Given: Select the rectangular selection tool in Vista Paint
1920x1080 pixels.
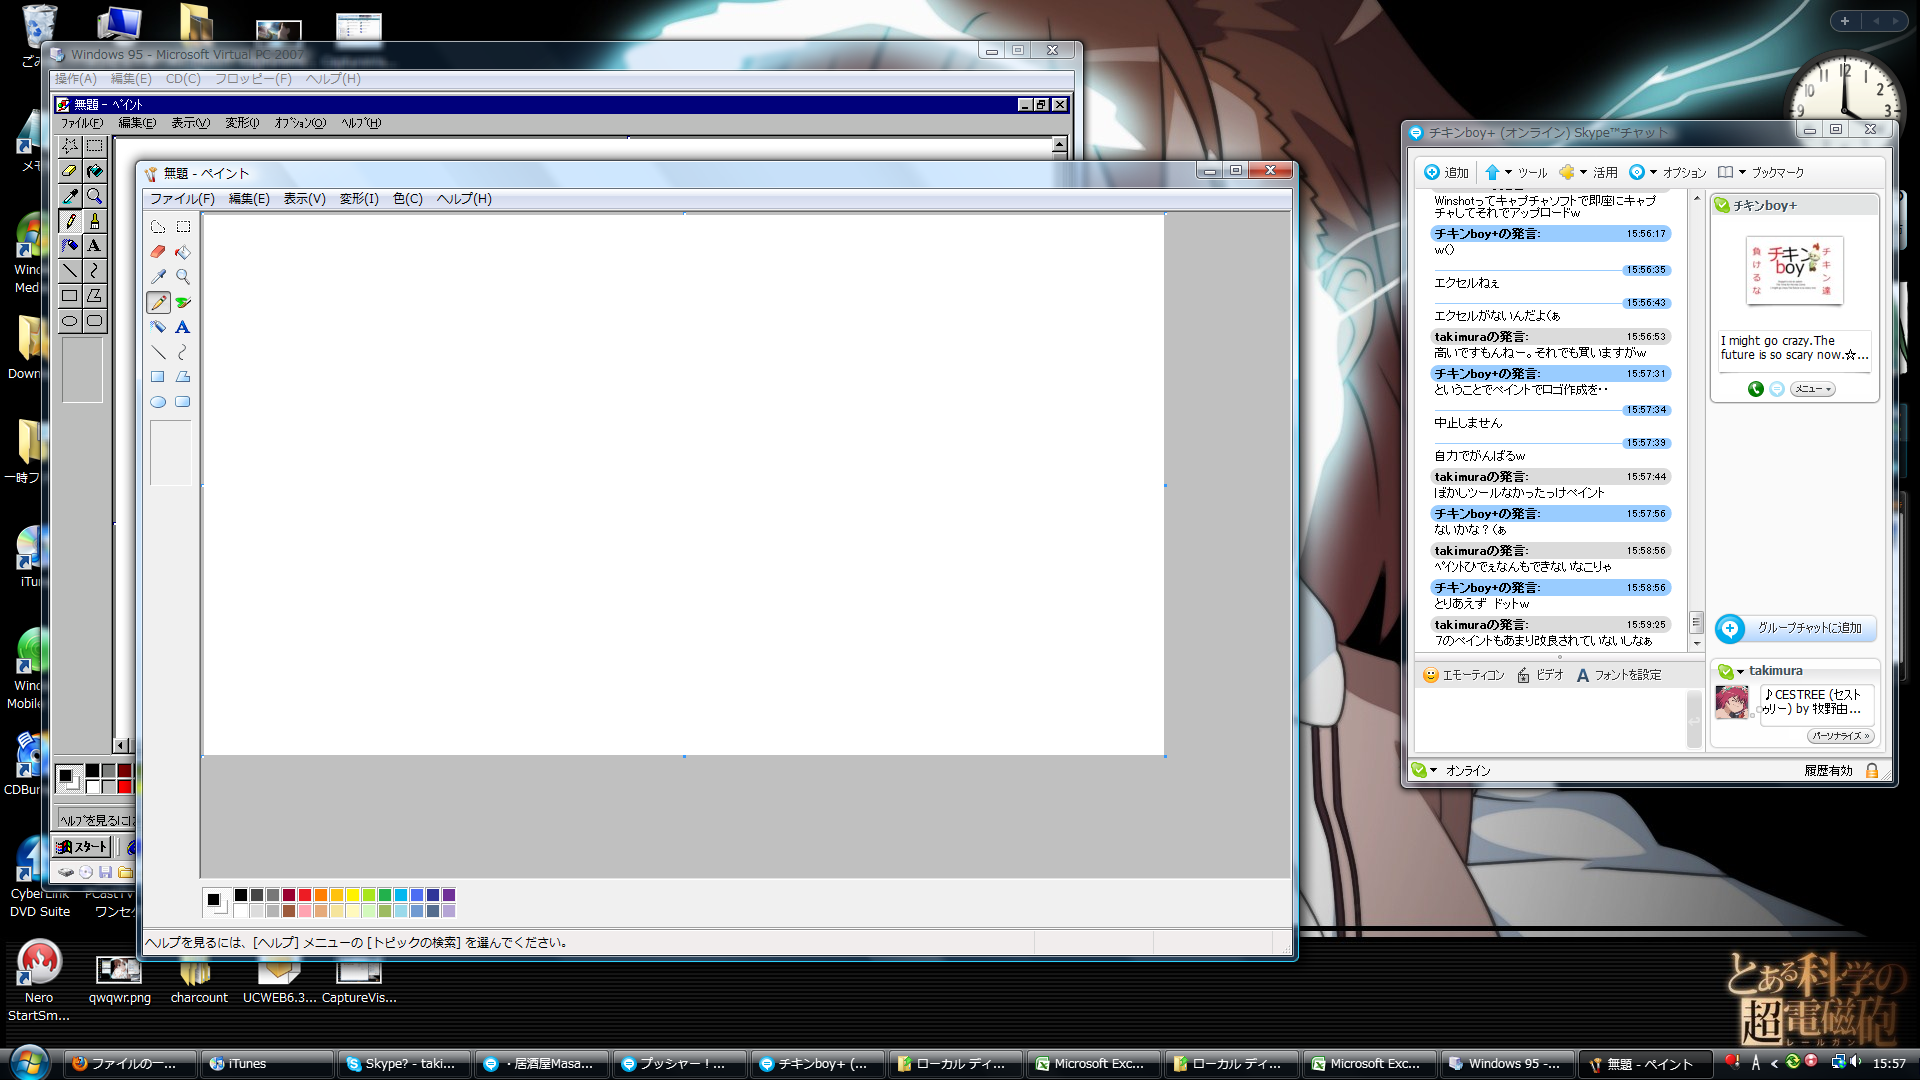Looking at the screenshot, I should pyautogui.click(x=183, y=227).
